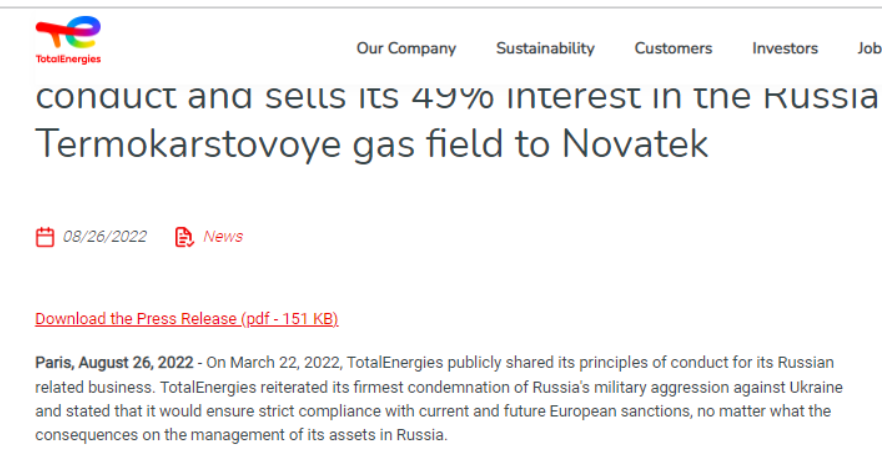The image size is (894, 466).
Task: Download the Press Release PDF
Action: (x=187, y=319)
